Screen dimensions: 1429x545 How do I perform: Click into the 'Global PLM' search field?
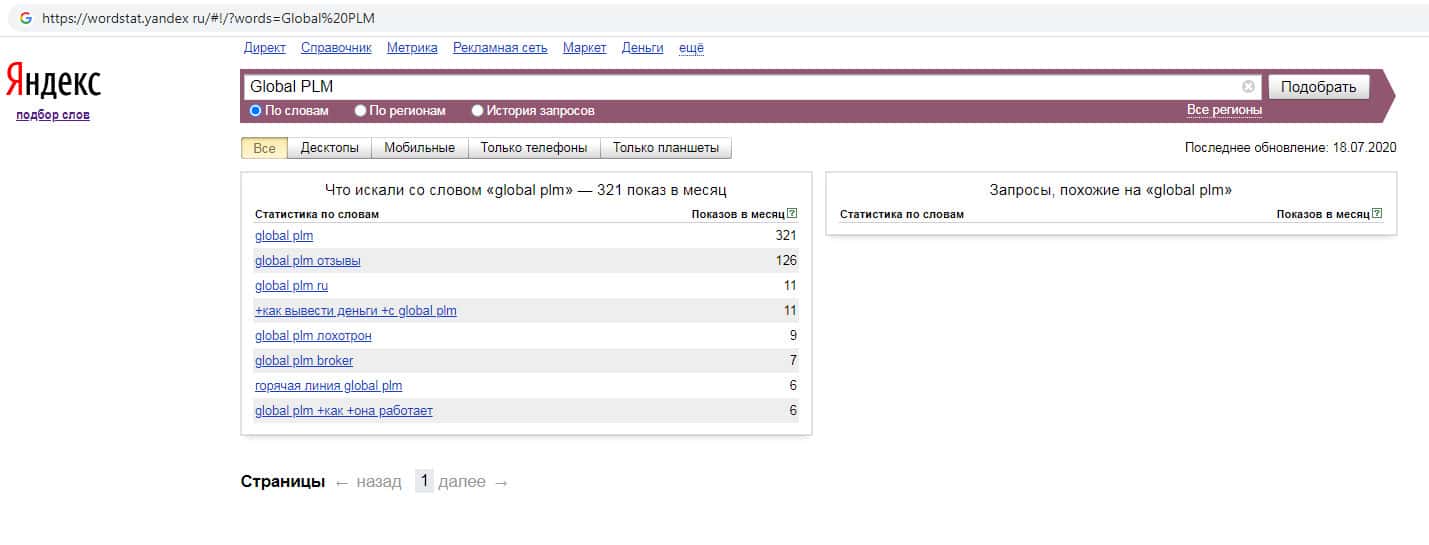coord(740,87)
